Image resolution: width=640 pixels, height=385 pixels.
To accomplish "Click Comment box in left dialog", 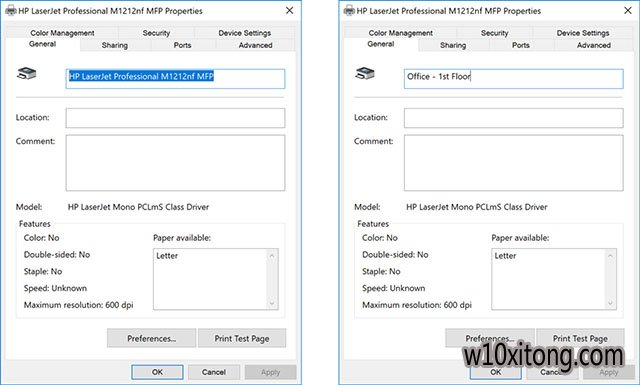I will 175,163.
